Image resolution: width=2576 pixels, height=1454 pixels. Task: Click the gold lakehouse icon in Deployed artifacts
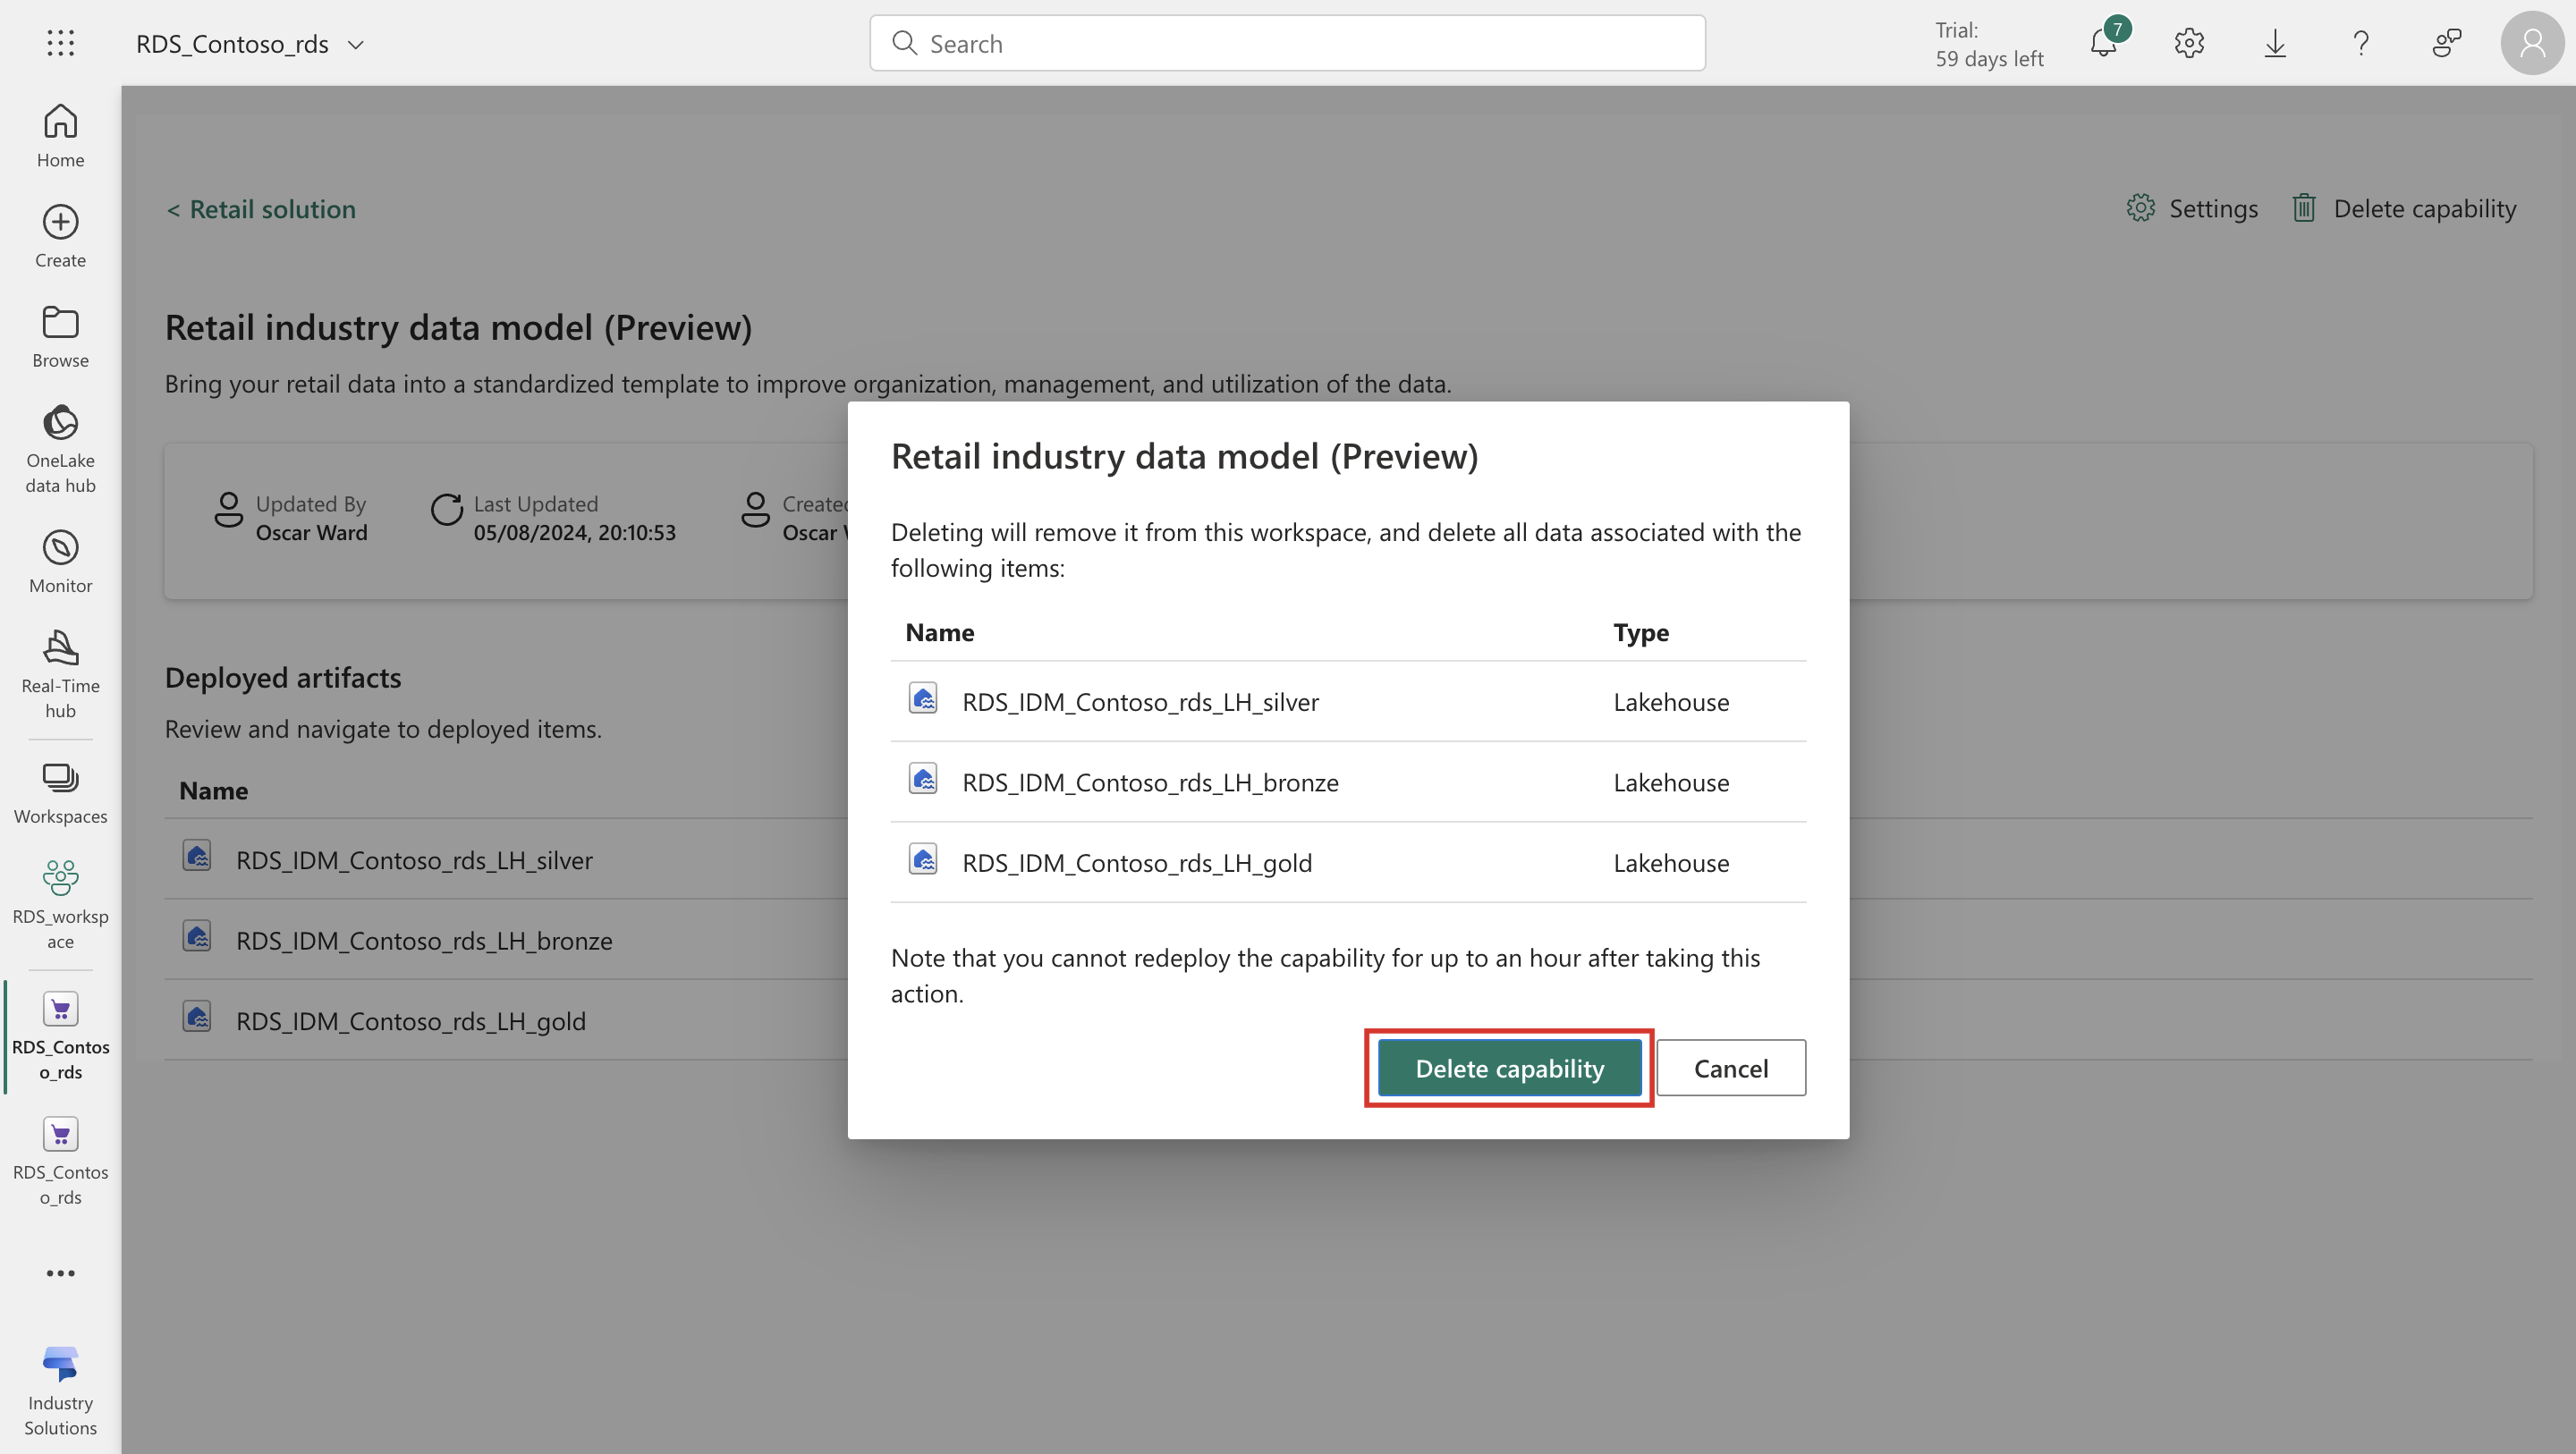click(x=196, y=1017)
